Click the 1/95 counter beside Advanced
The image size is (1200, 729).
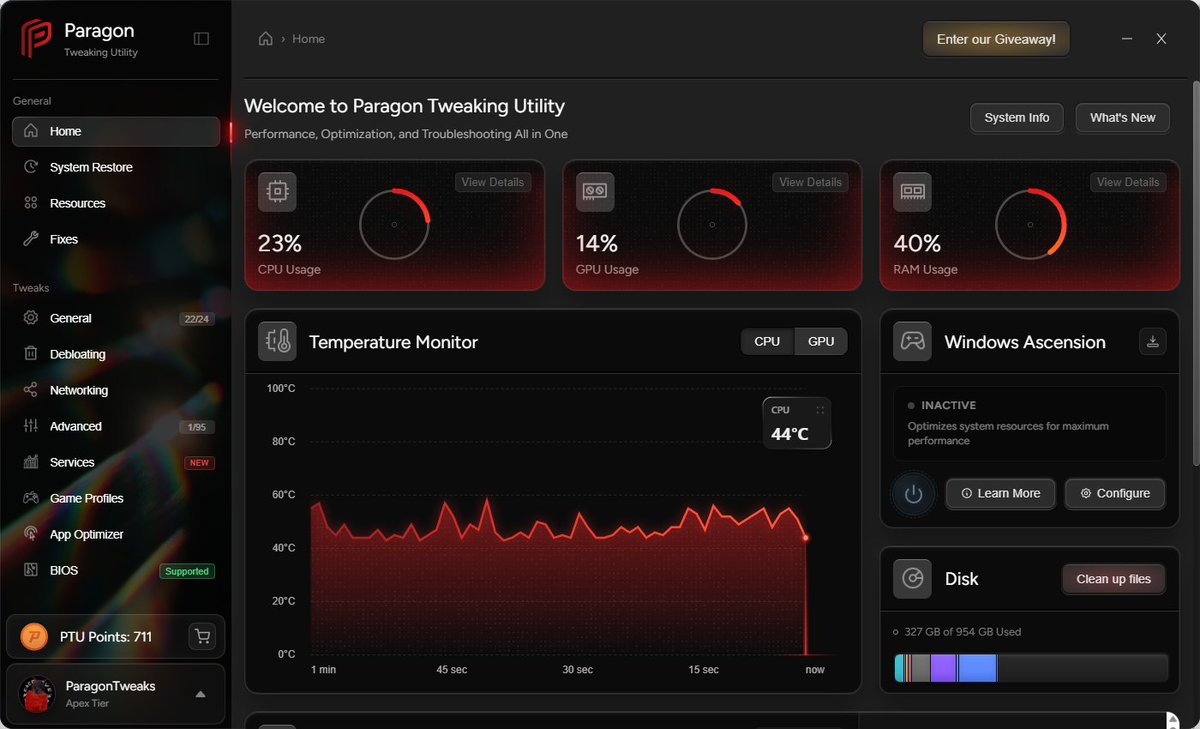[197, 427]
